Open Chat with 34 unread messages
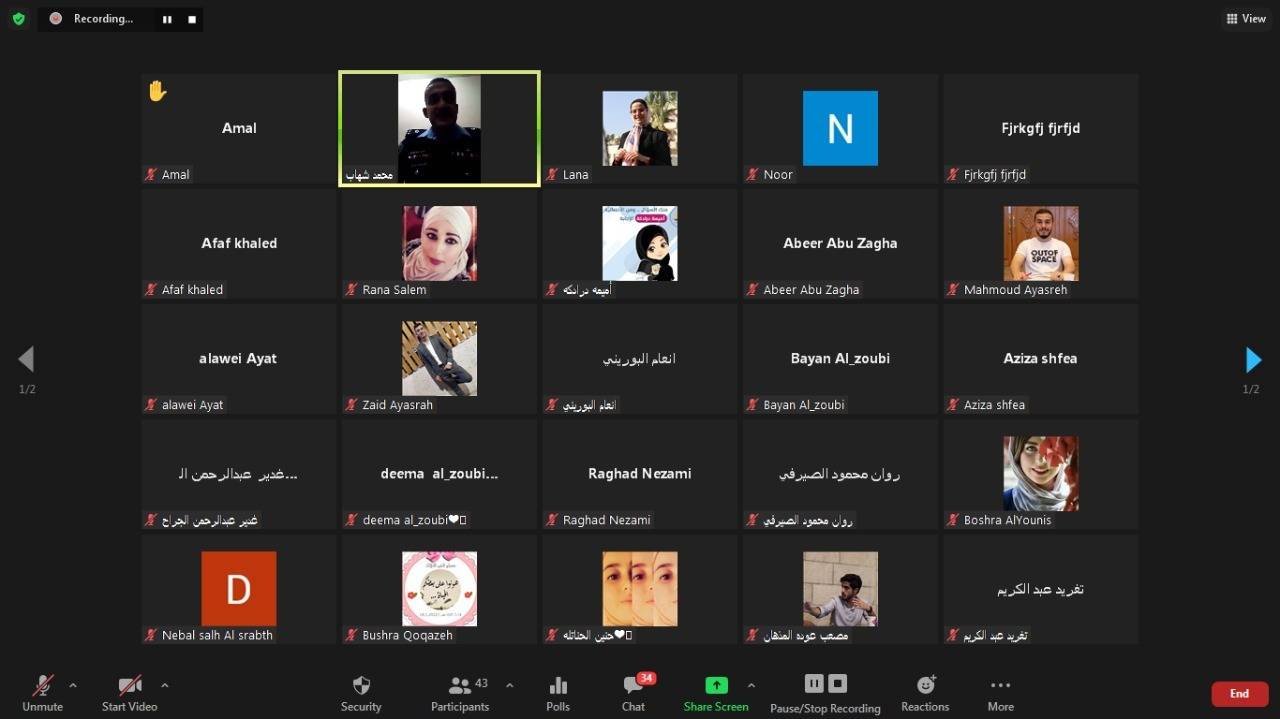1280x719 pixels. pos(634,693)
